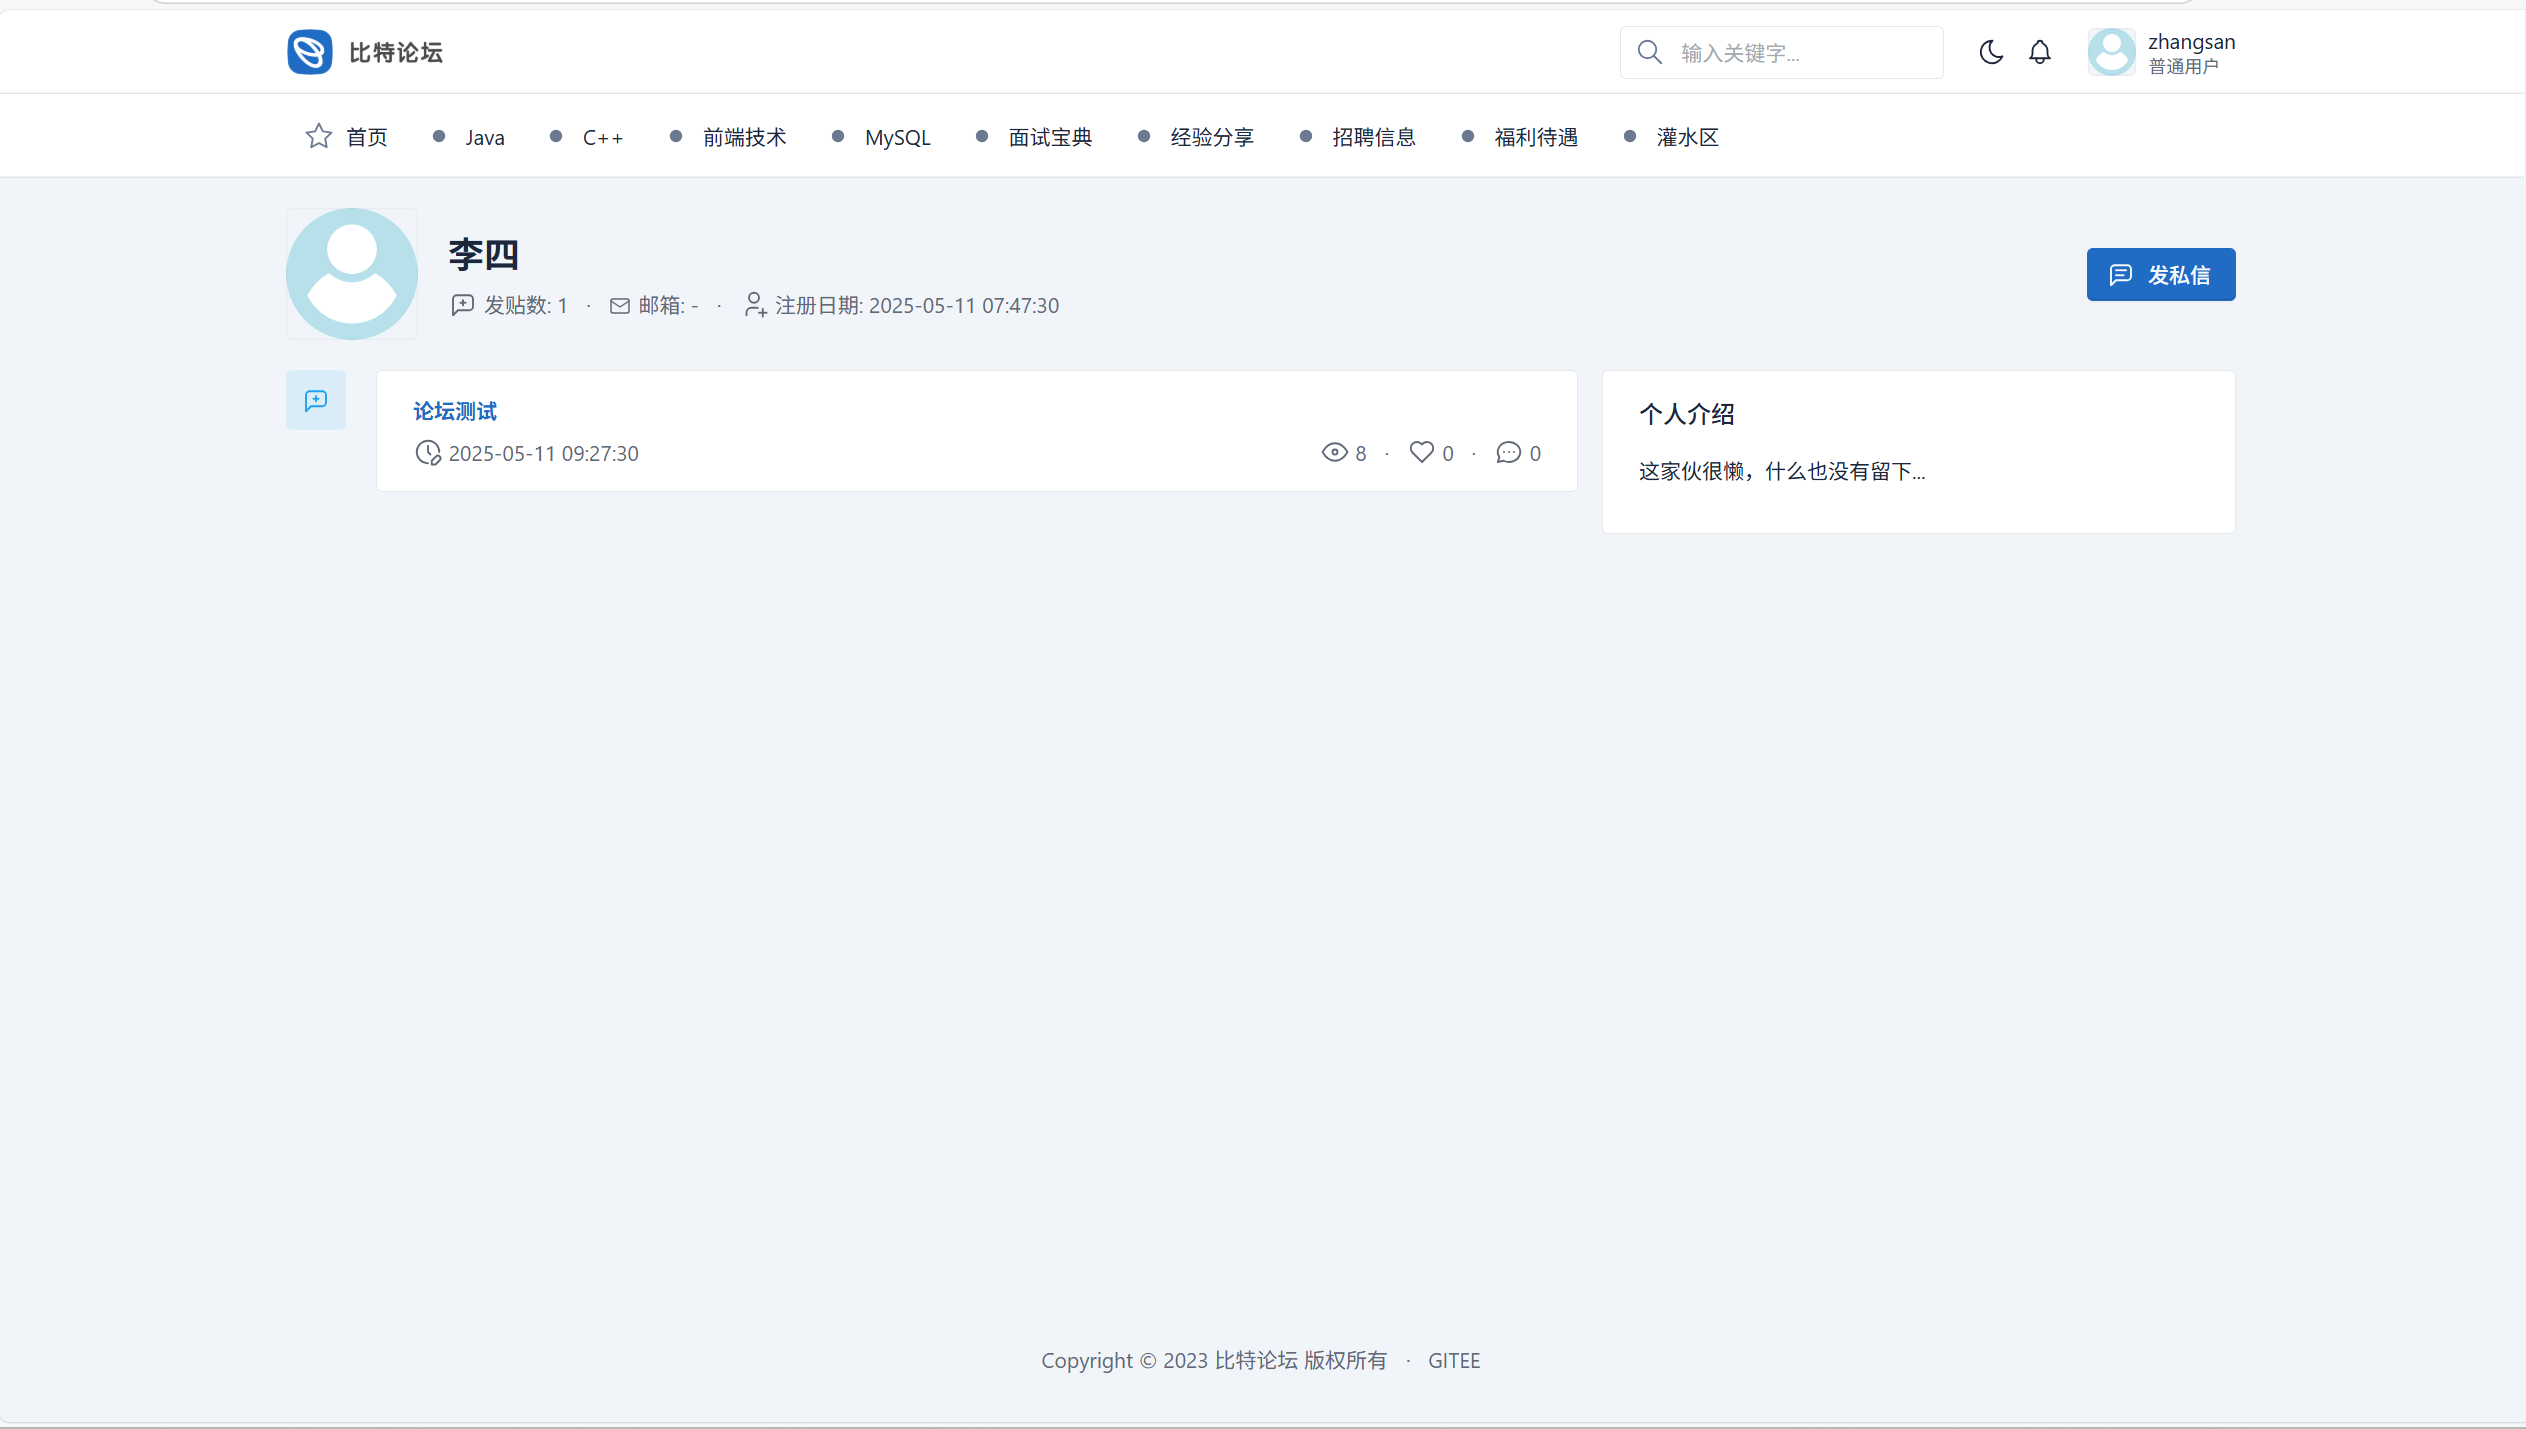This screenshot has height=1429, width=2526.
Task: Click the eye view-count icon
Action: coord(1334,452)
